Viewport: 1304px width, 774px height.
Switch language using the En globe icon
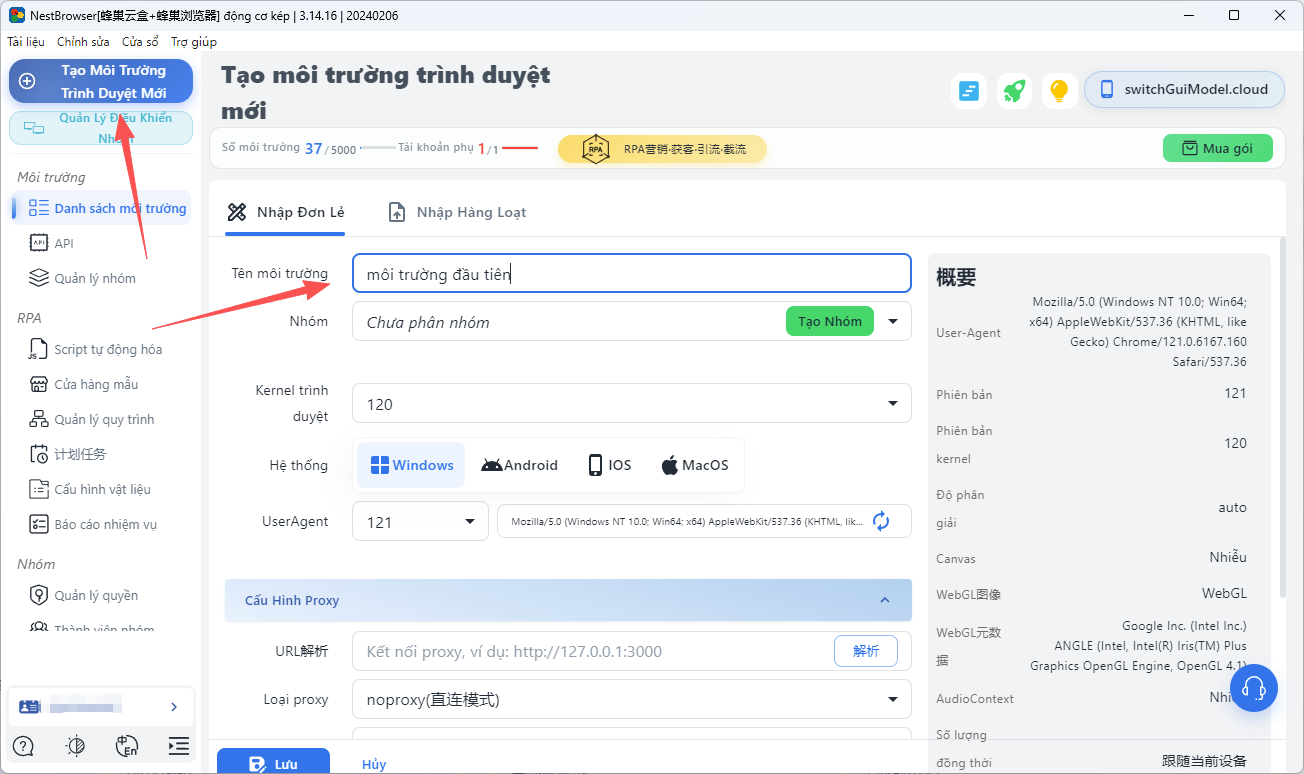tap(128, 746)
